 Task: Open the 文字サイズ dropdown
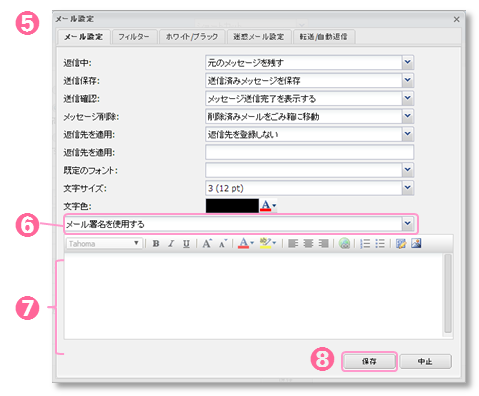pyautogui.click(x=407, y=188)
